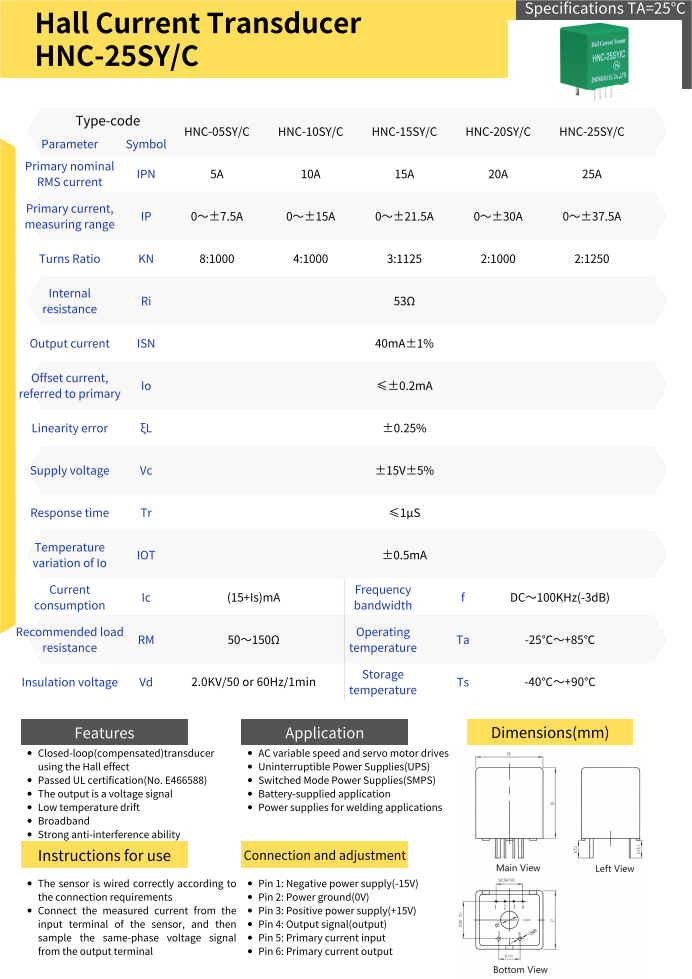Select the Frequency bandwidth value DC~100KHz

(559, 598)
